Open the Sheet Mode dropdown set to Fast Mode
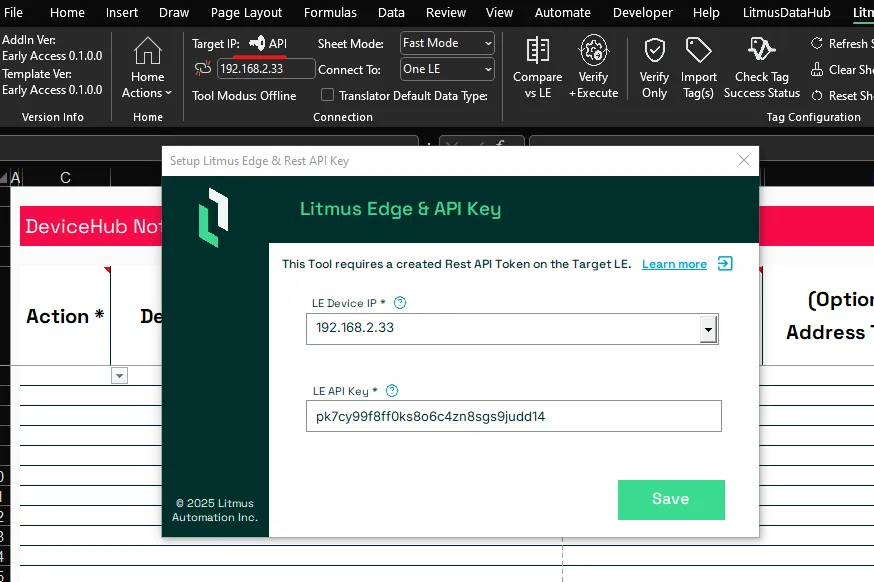Screen dimensions: 874x582 [x=447, y=43]
